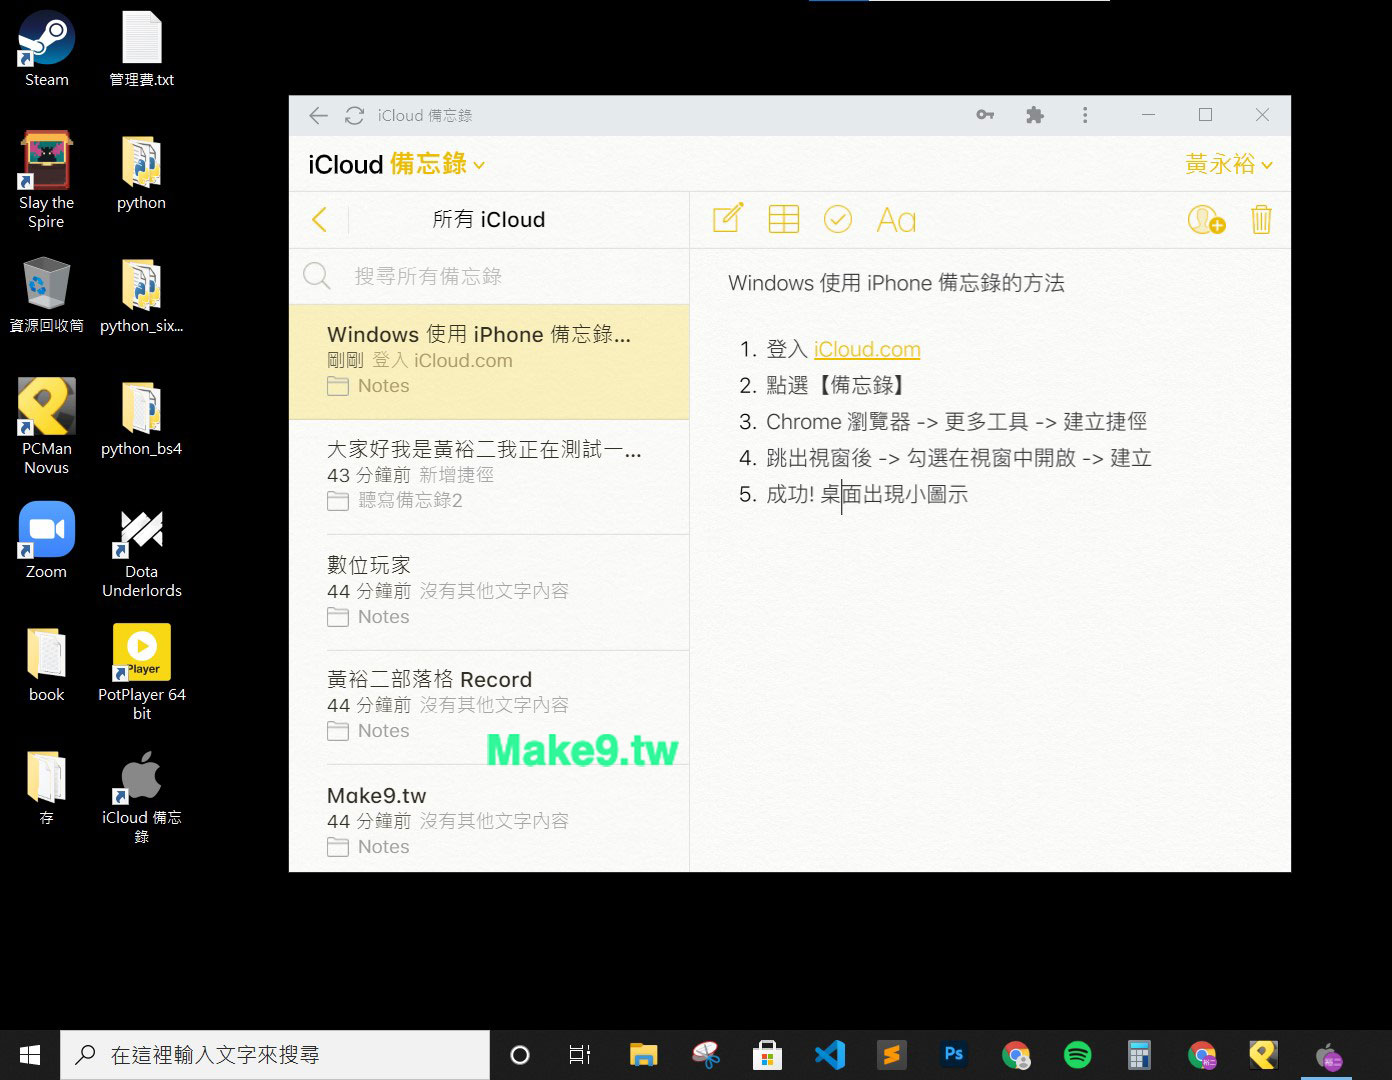This screenshot has width=1392, height=1080.
Task: Open PCMan from the taskbar
Action: coord(1263,1055)
